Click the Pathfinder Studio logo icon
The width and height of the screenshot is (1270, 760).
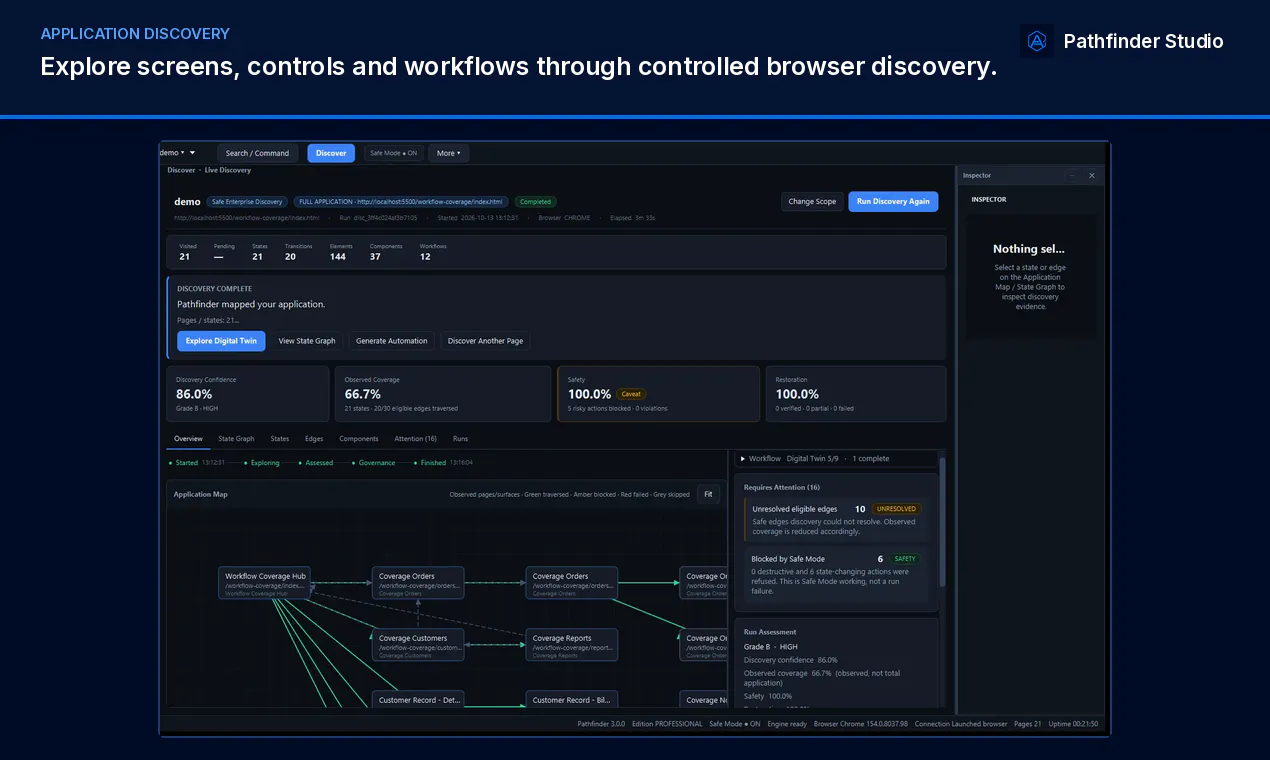click(x=1037, y=41)
